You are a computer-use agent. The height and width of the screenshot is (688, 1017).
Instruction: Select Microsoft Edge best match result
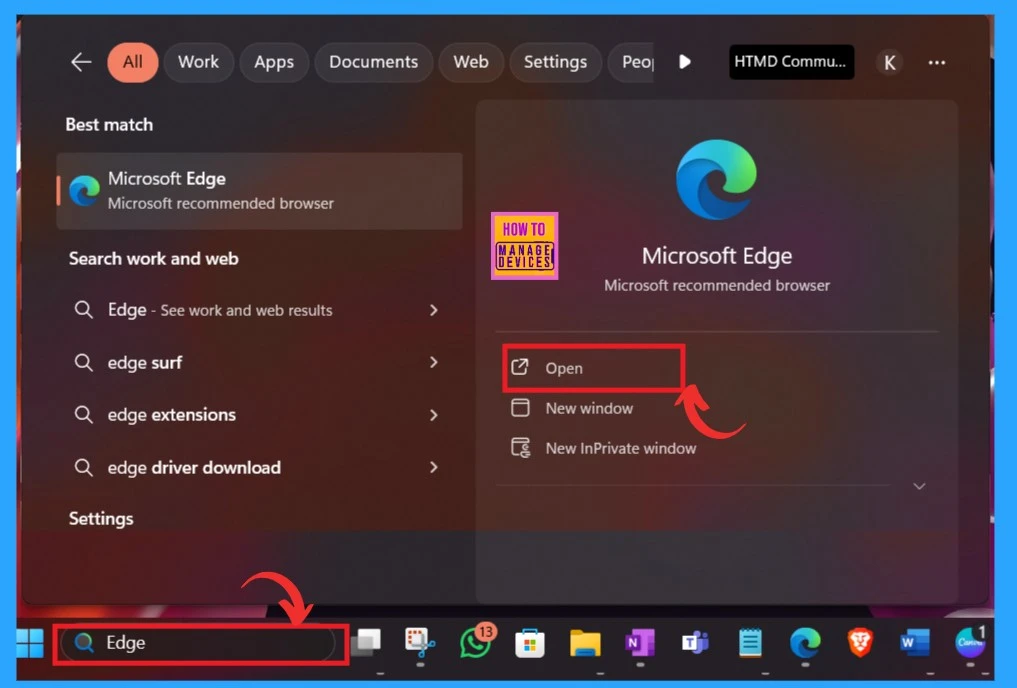[x=259, y=191]
